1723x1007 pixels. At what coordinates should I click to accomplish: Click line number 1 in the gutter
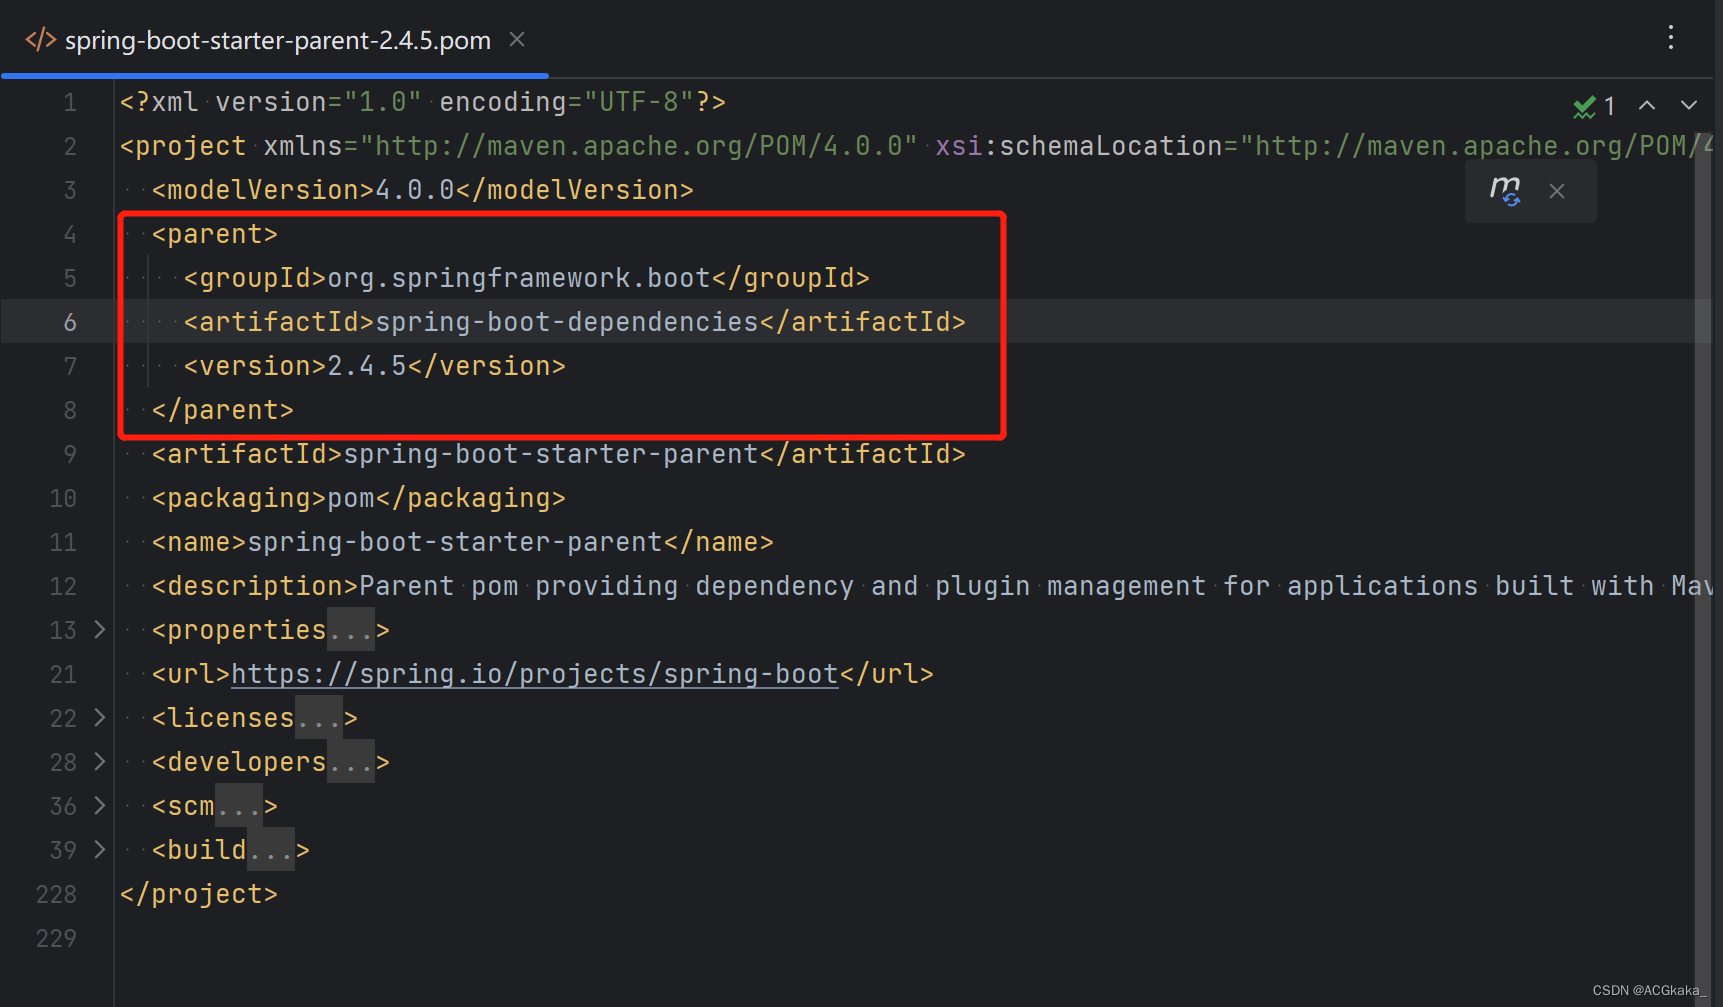tap(70, 102)
